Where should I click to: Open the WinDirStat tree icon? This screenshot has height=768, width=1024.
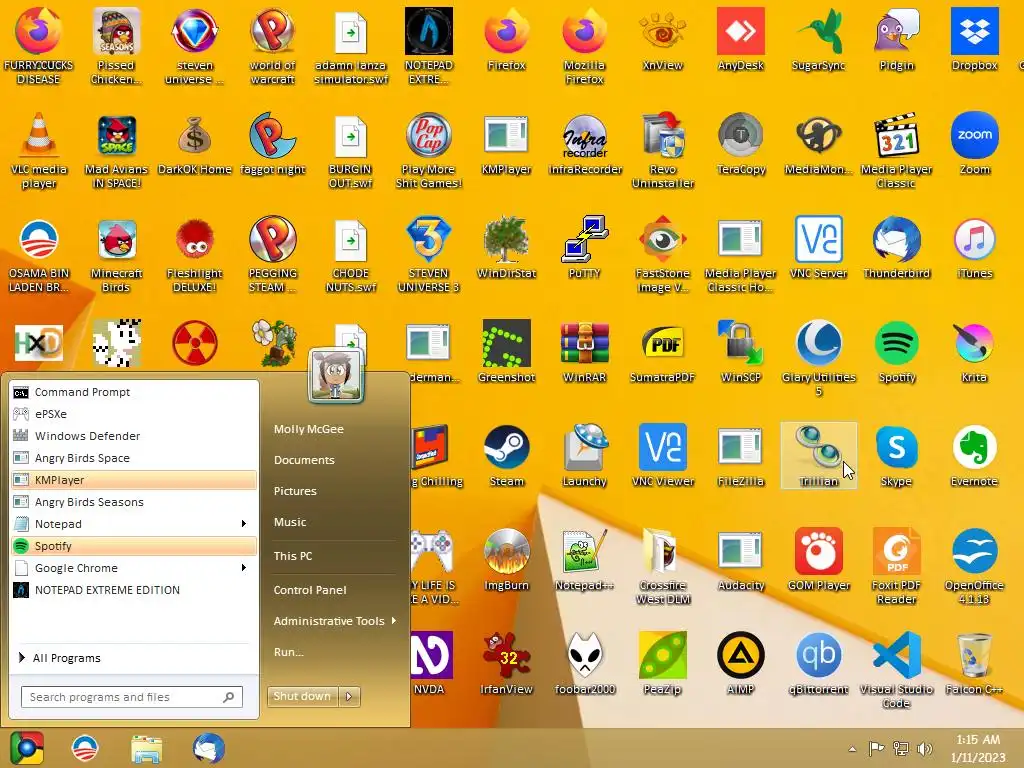pyautogui.click(x=506, y=248)
